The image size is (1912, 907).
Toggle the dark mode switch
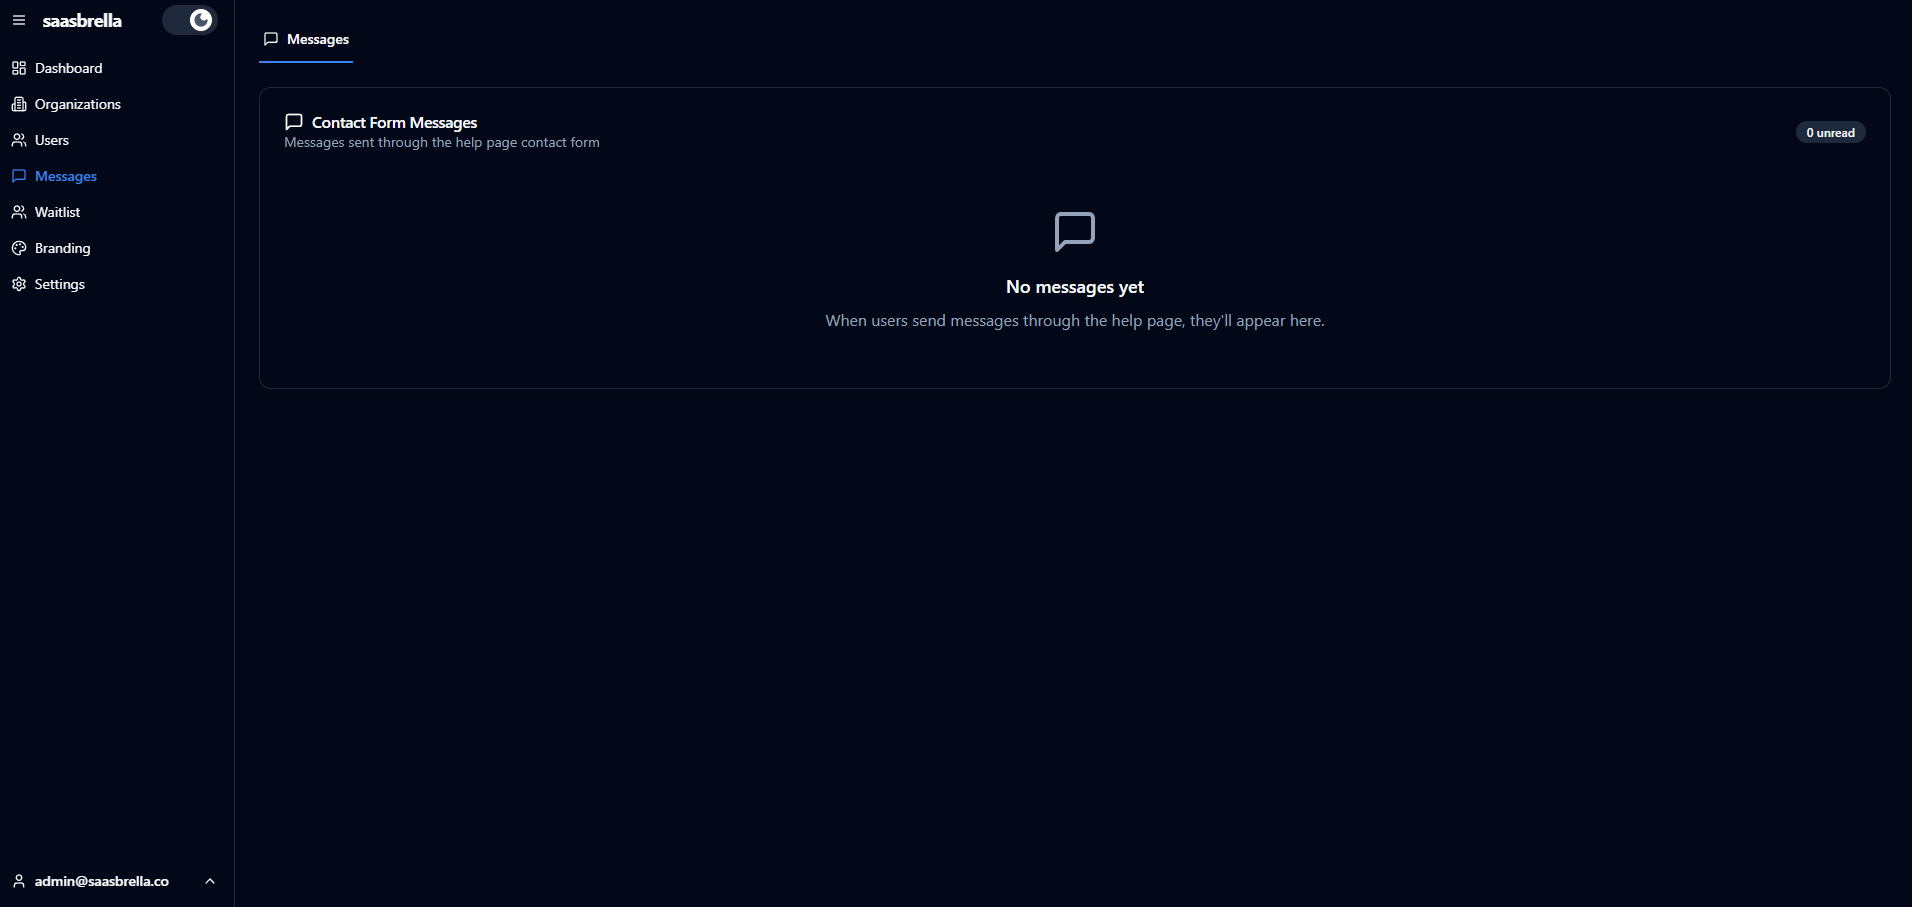click(x=190, y=20)
